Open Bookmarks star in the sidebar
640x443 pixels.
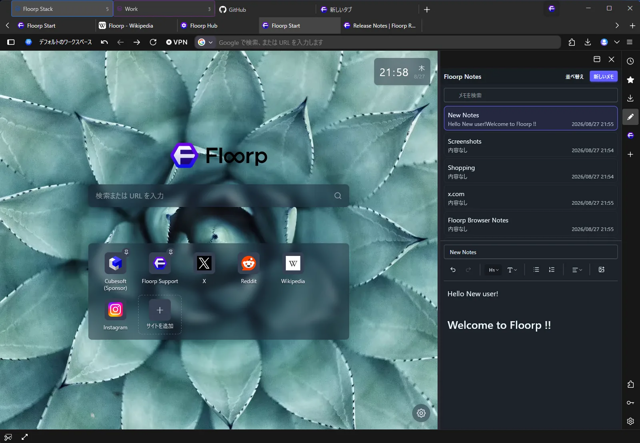tap(630, 80)
